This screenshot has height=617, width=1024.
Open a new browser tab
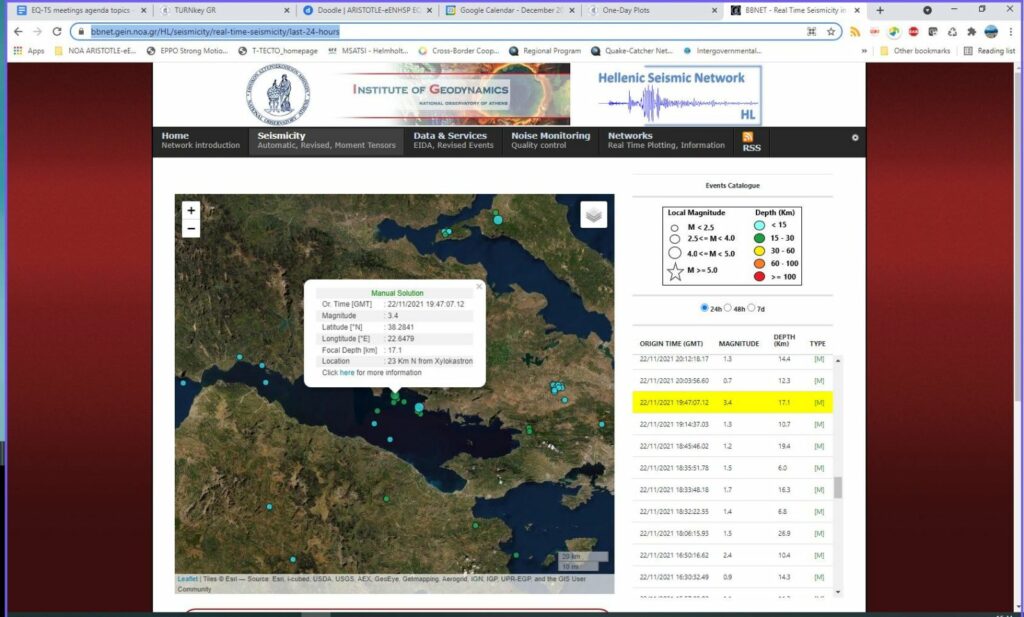(x=880, y=10)
